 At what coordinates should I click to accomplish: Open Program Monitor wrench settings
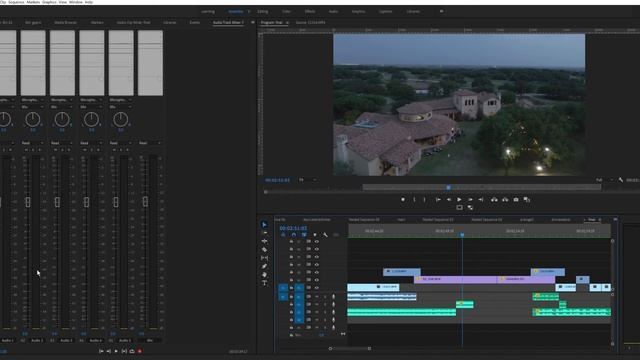(x=621, y=180)
